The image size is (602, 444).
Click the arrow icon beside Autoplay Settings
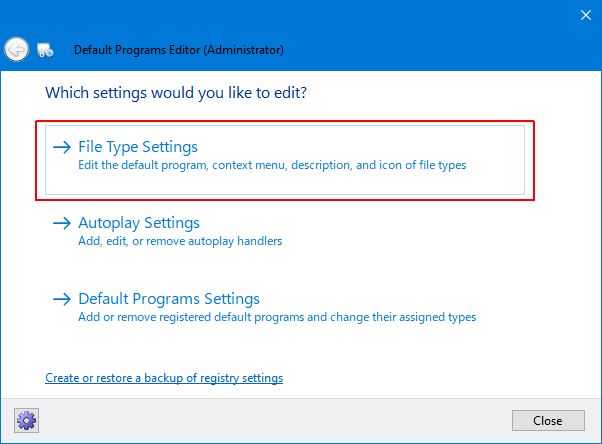(62, 223)
